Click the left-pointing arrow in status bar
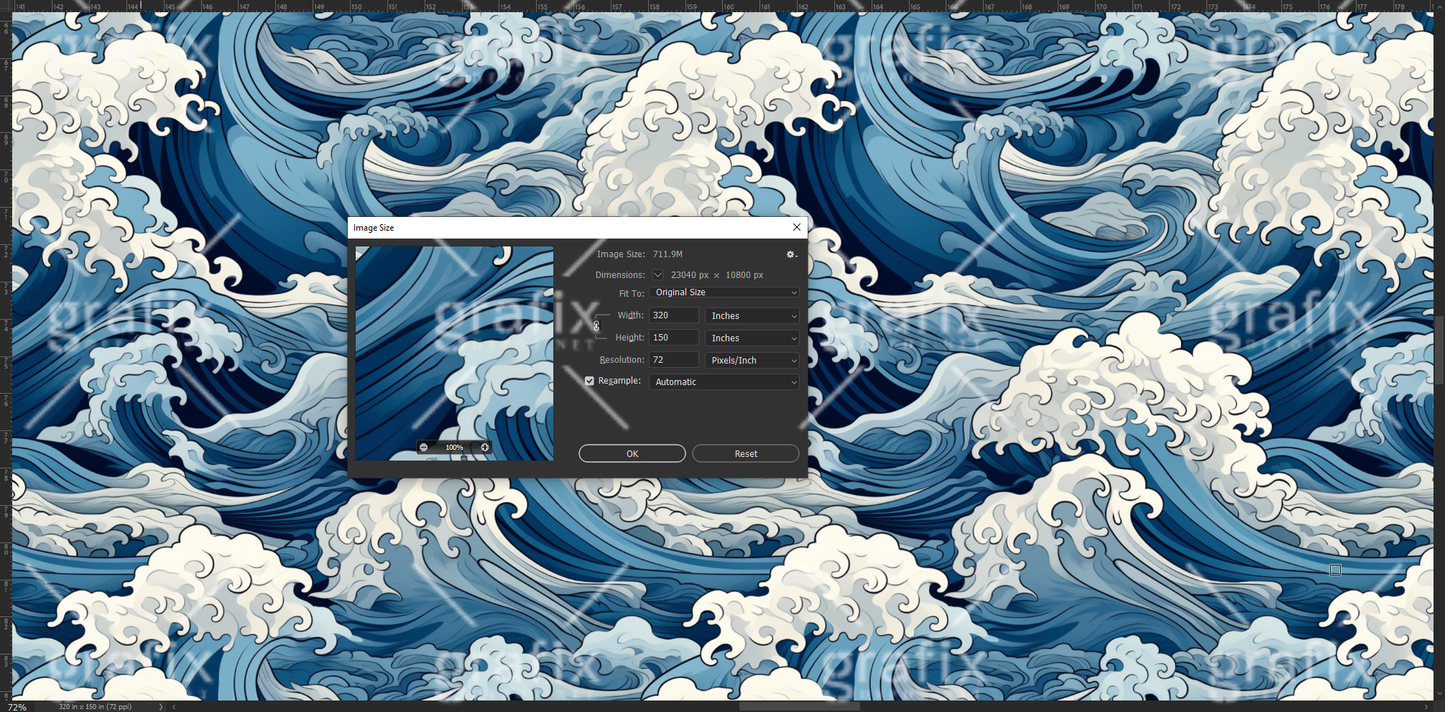This screenshot has width=1445, height=712. pyautogui.click(x=174, y=705)
